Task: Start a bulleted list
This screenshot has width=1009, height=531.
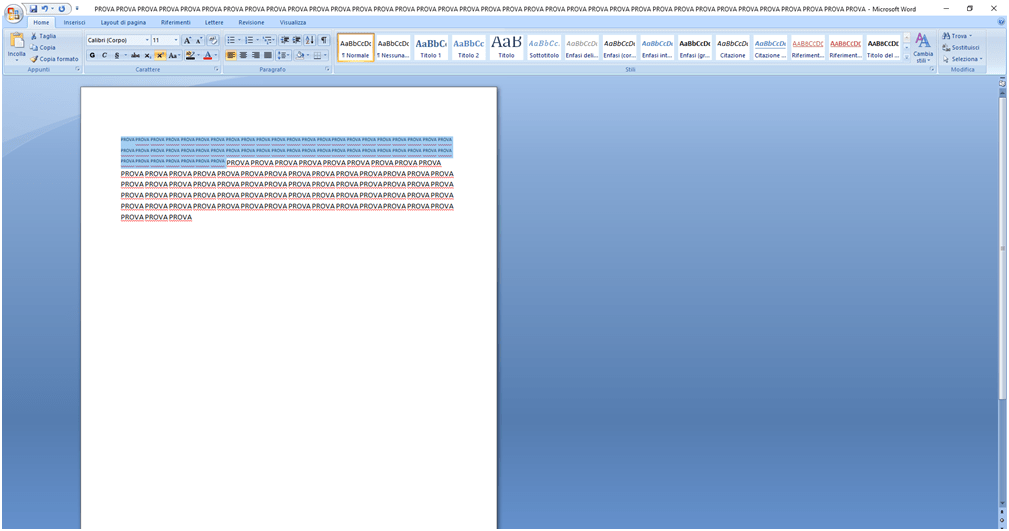Action: click(x=230, y=40)
